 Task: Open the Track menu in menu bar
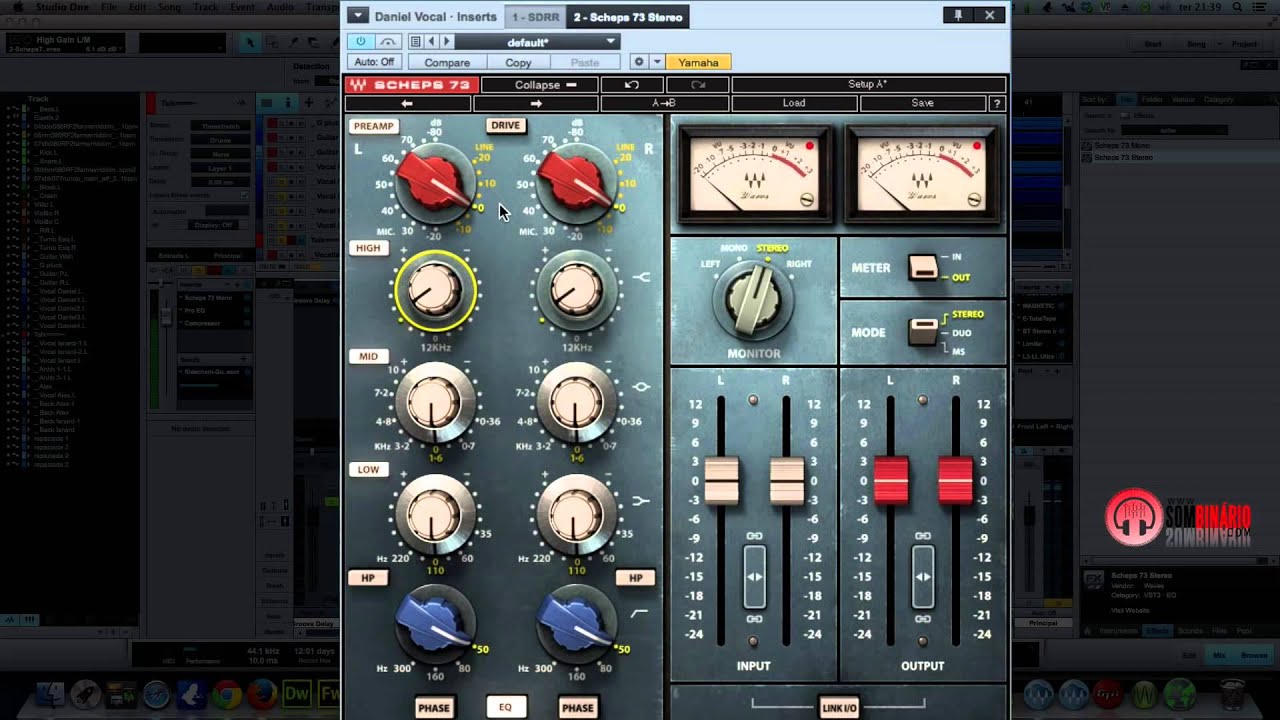[x=205, y=7]
